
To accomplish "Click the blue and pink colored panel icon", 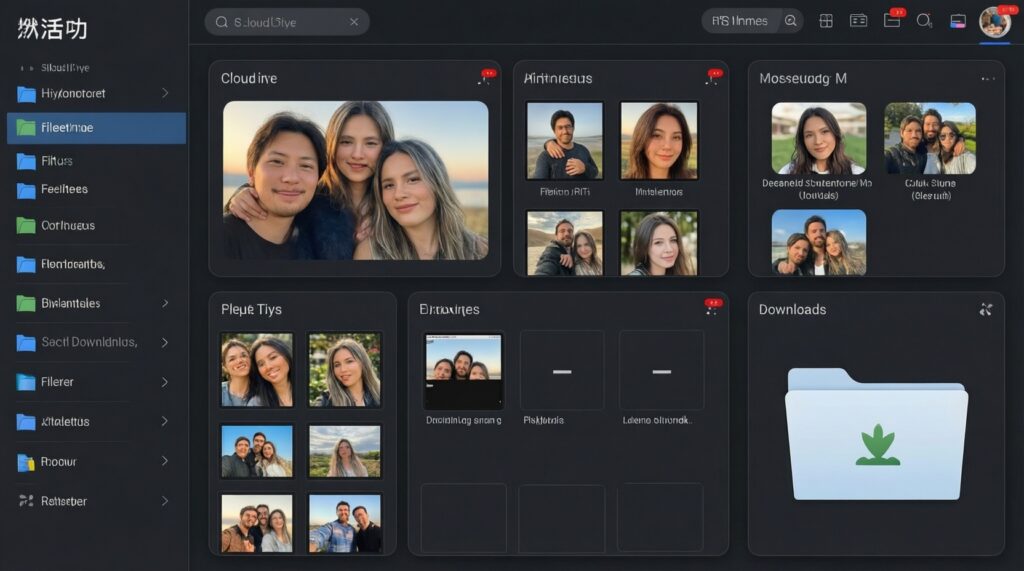I will (x=958, y=21).
